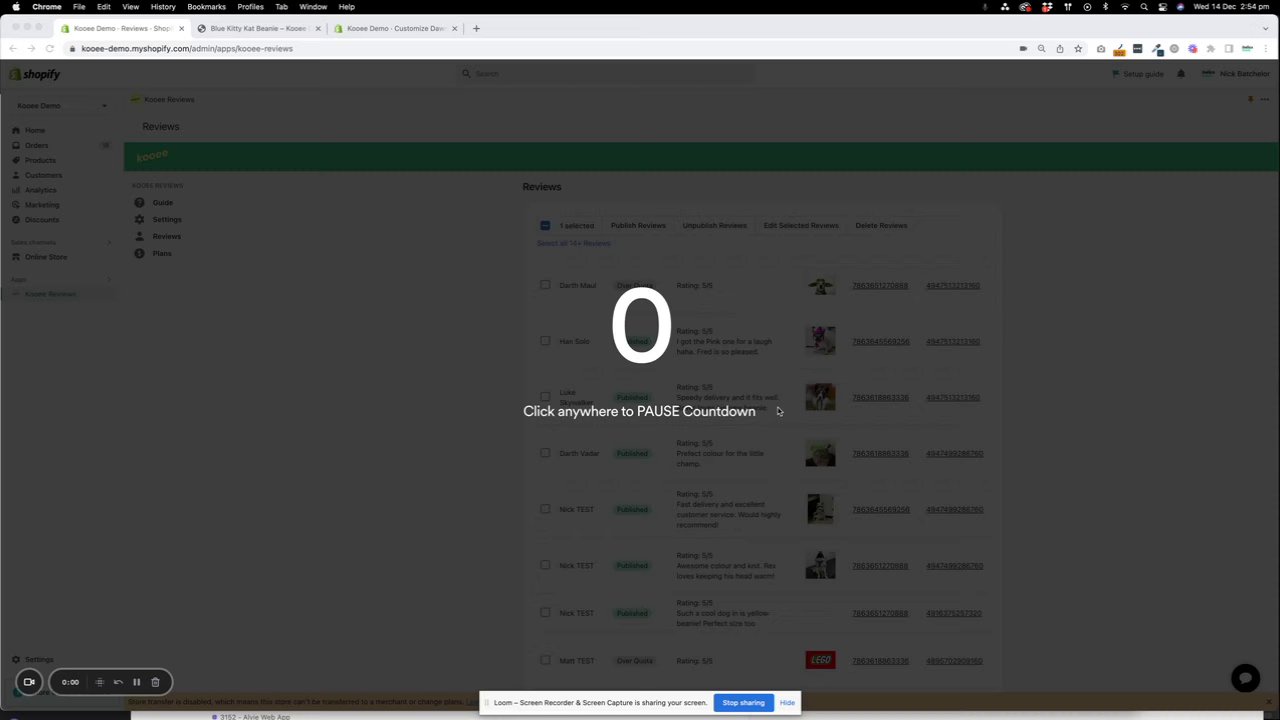Open product link 7863651270888 in Darth Maul row
This screenshot has height=720, width=1280.
tap(880, 286)
